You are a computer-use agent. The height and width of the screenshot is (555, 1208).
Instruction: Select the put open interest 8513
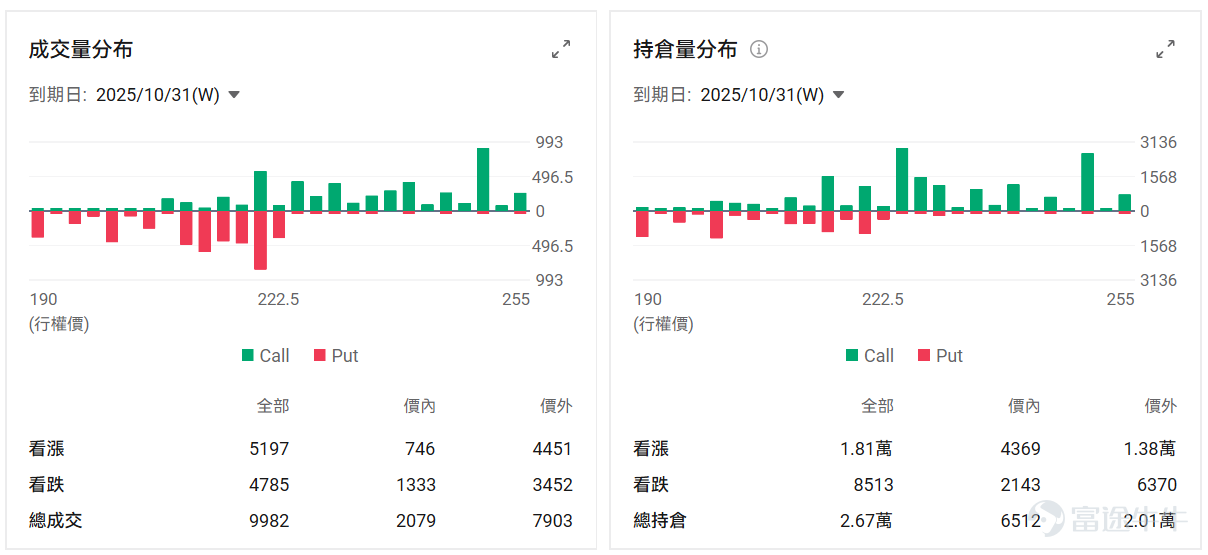(873, 485)
